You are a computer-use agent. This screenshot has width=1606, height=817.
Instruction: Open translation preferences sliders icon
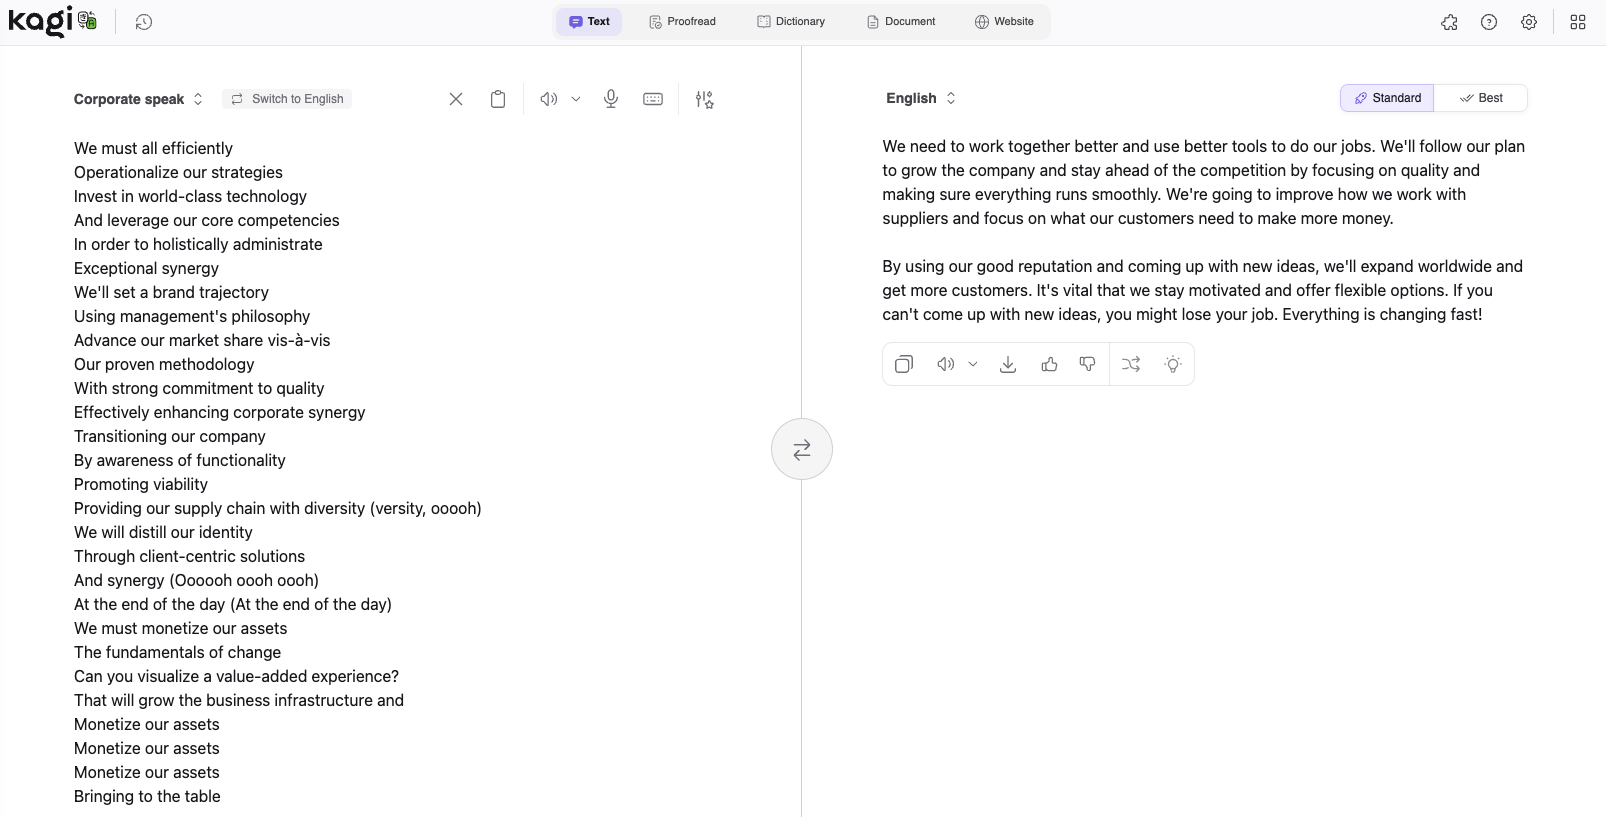pyautogui.click(x=705, y=99)
